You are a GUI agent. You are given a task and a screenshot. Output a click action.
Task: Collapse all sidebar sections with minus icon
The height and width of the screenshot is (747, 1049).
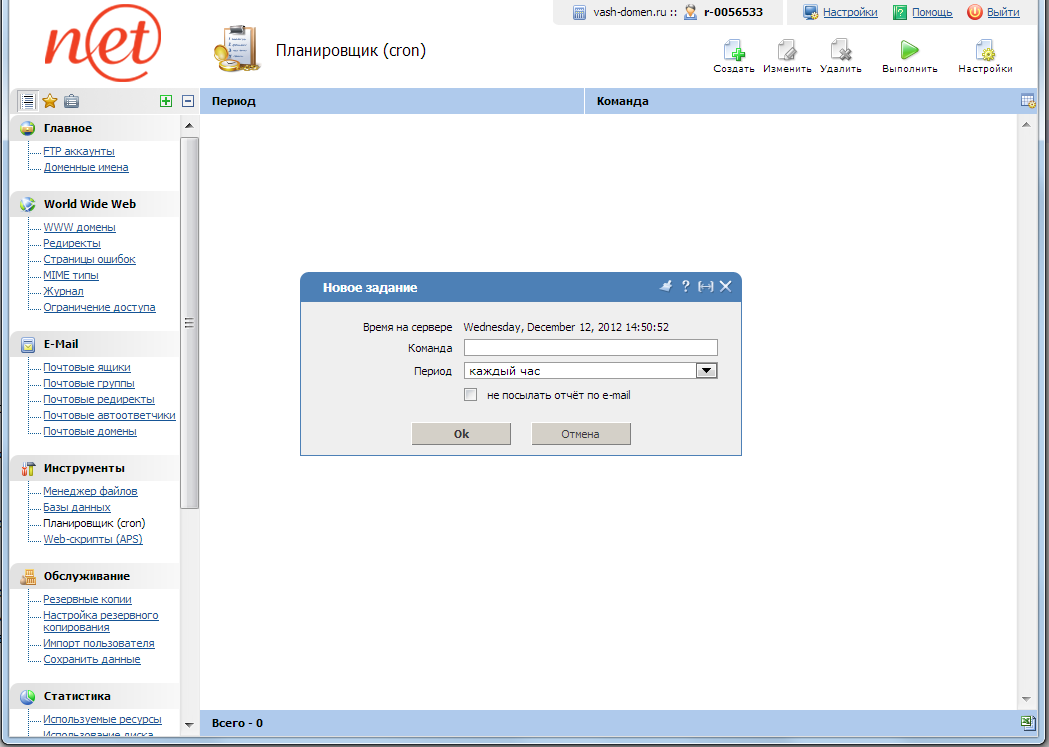coord(187,100)
